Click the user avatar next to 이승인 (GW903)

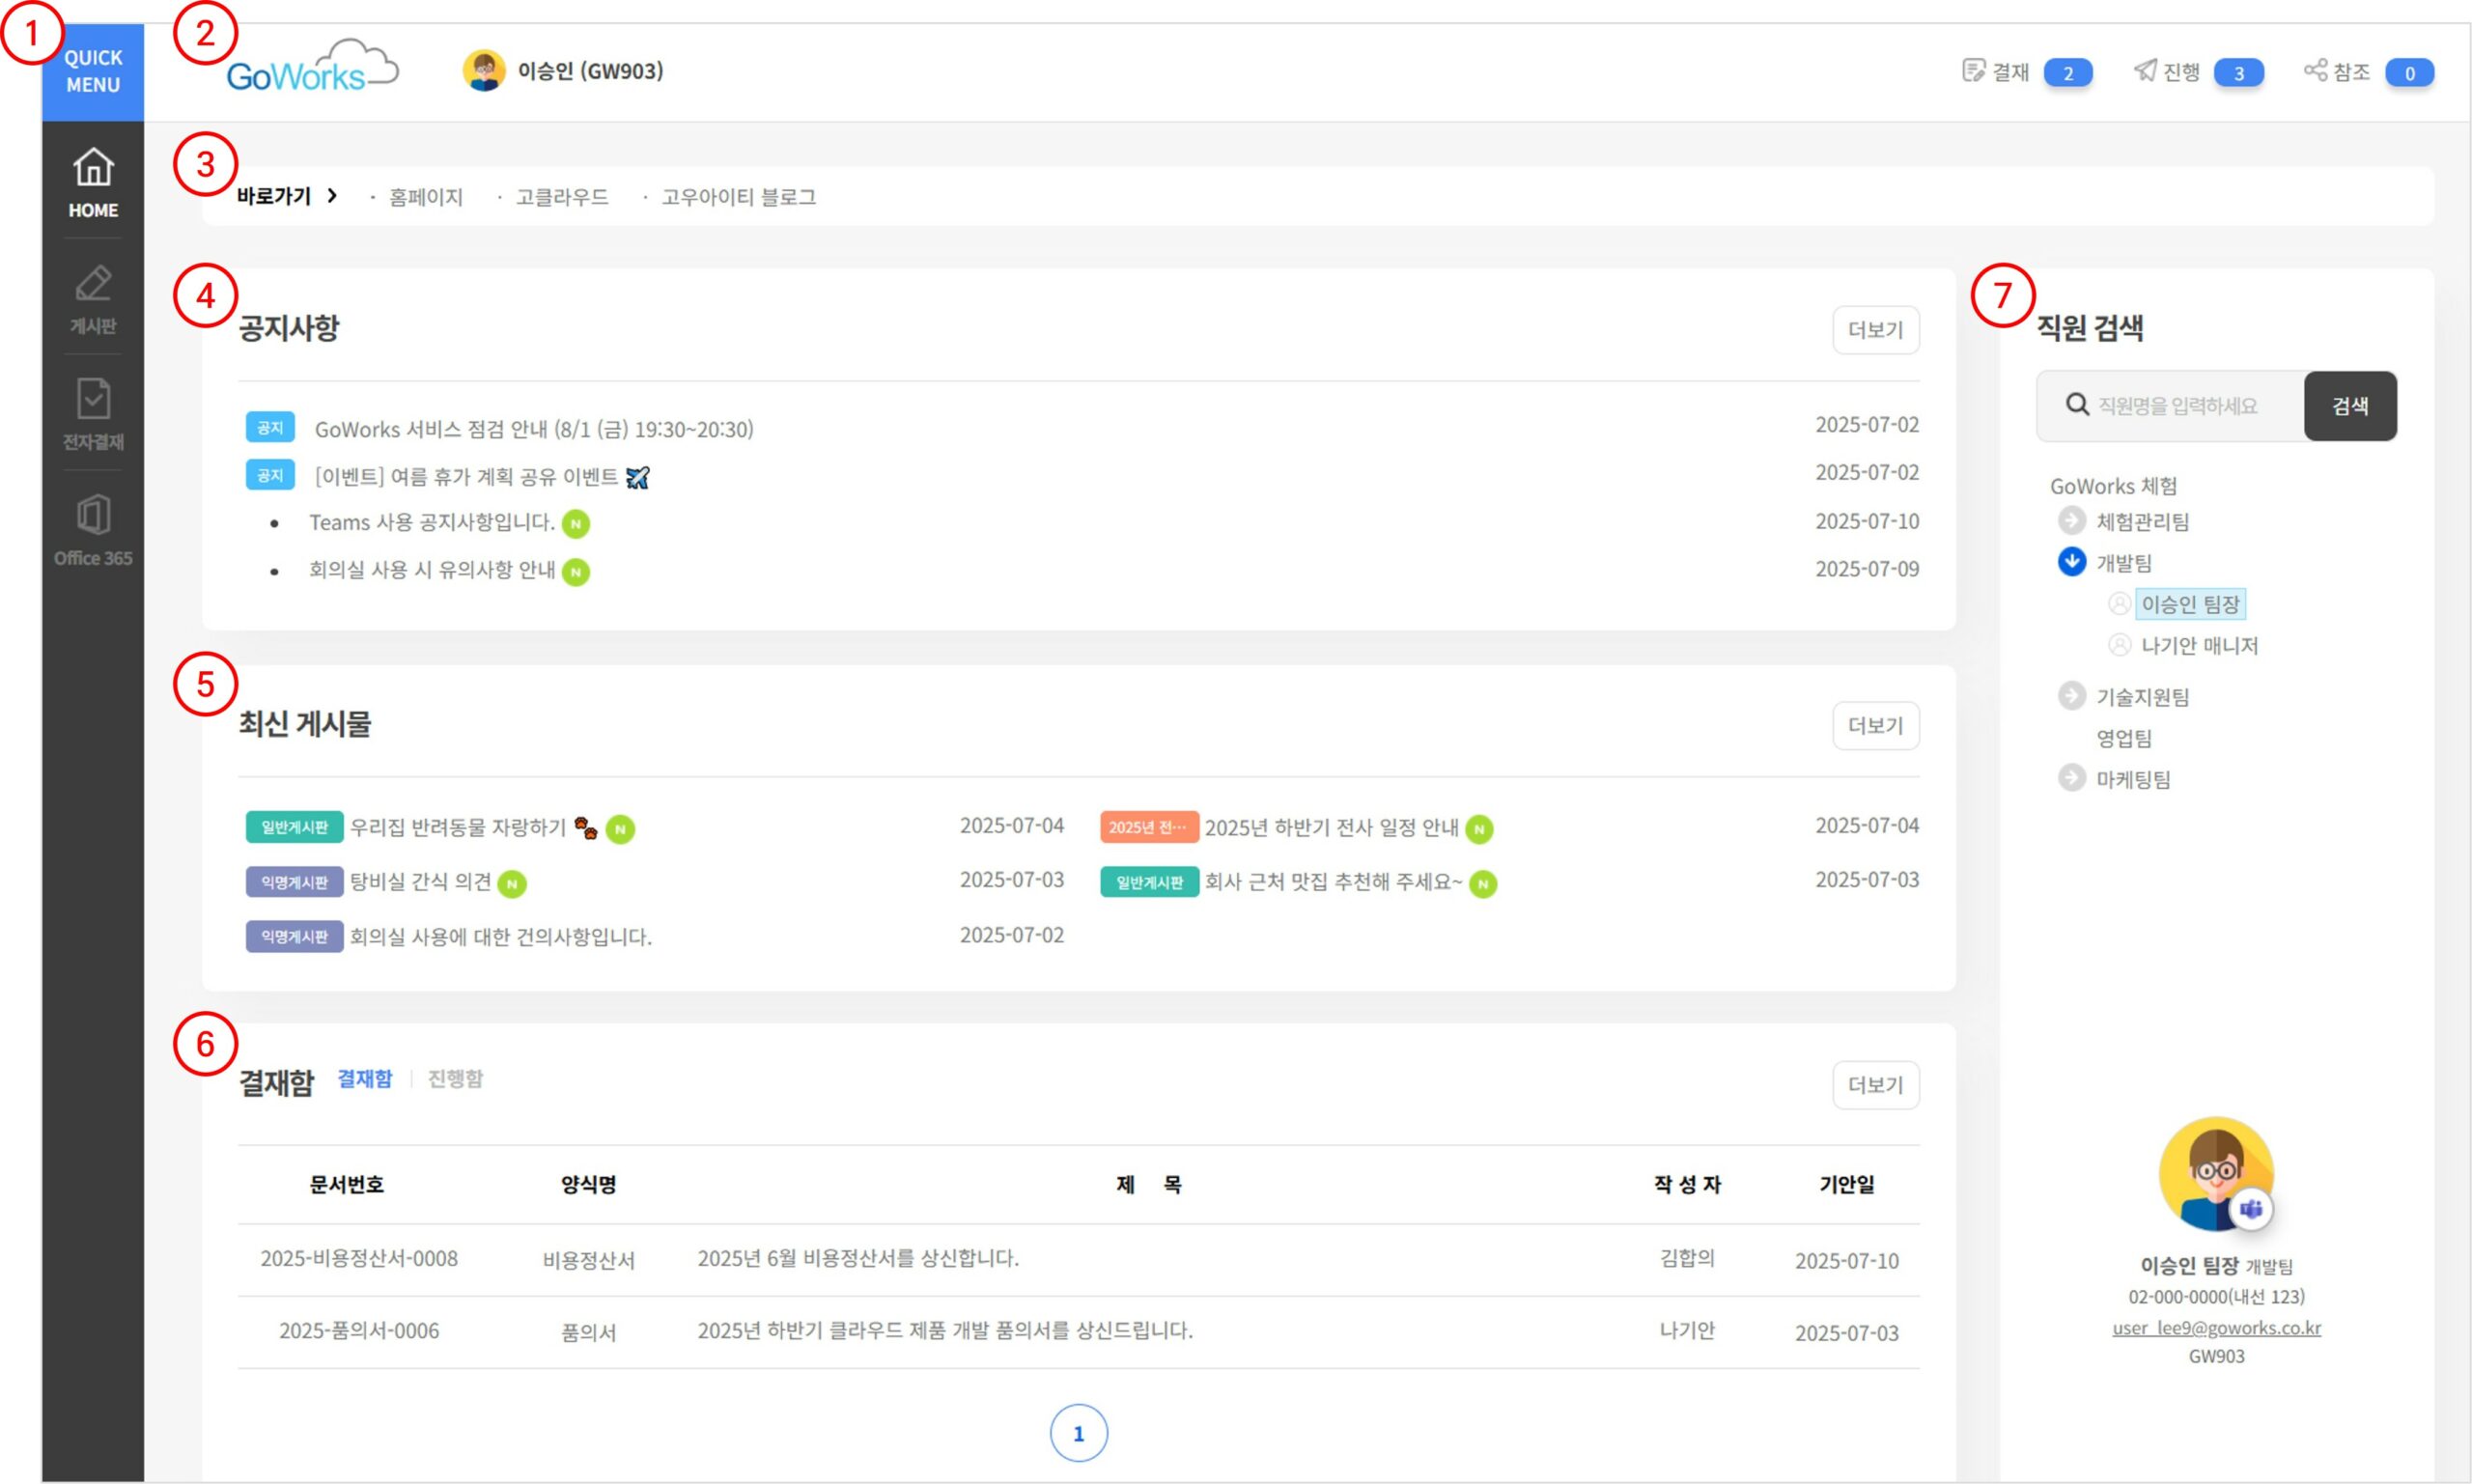point(484,71)
